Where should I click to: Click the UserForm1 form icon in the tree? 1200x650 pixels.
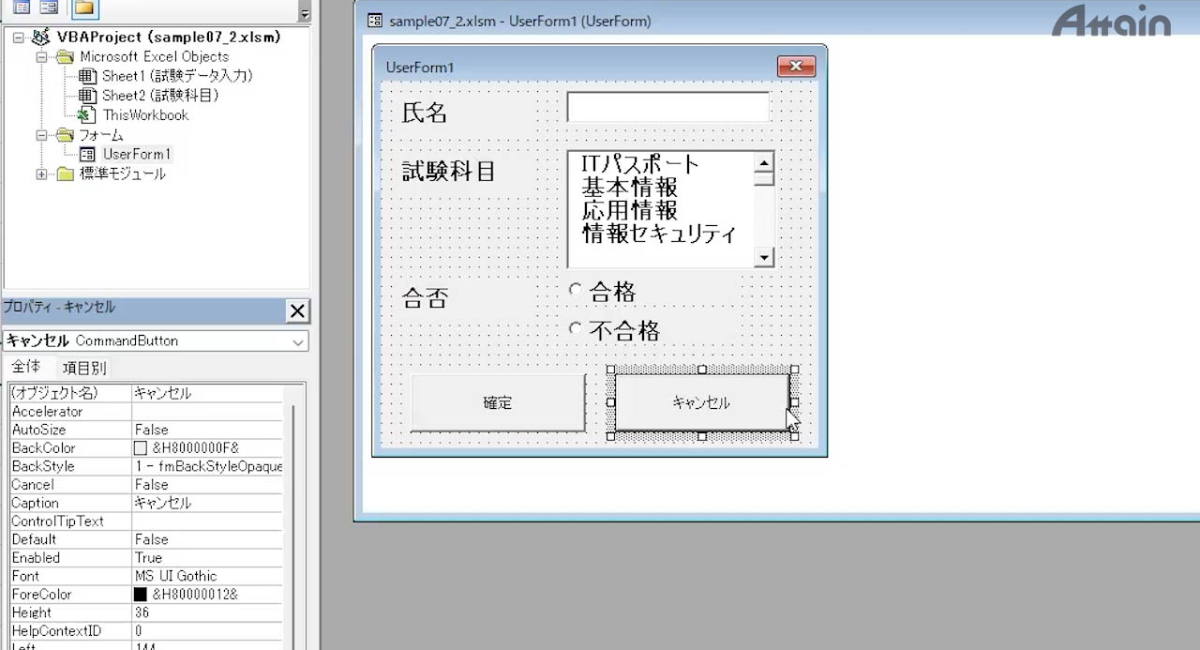pyautogui.click(x=87, y=154)
